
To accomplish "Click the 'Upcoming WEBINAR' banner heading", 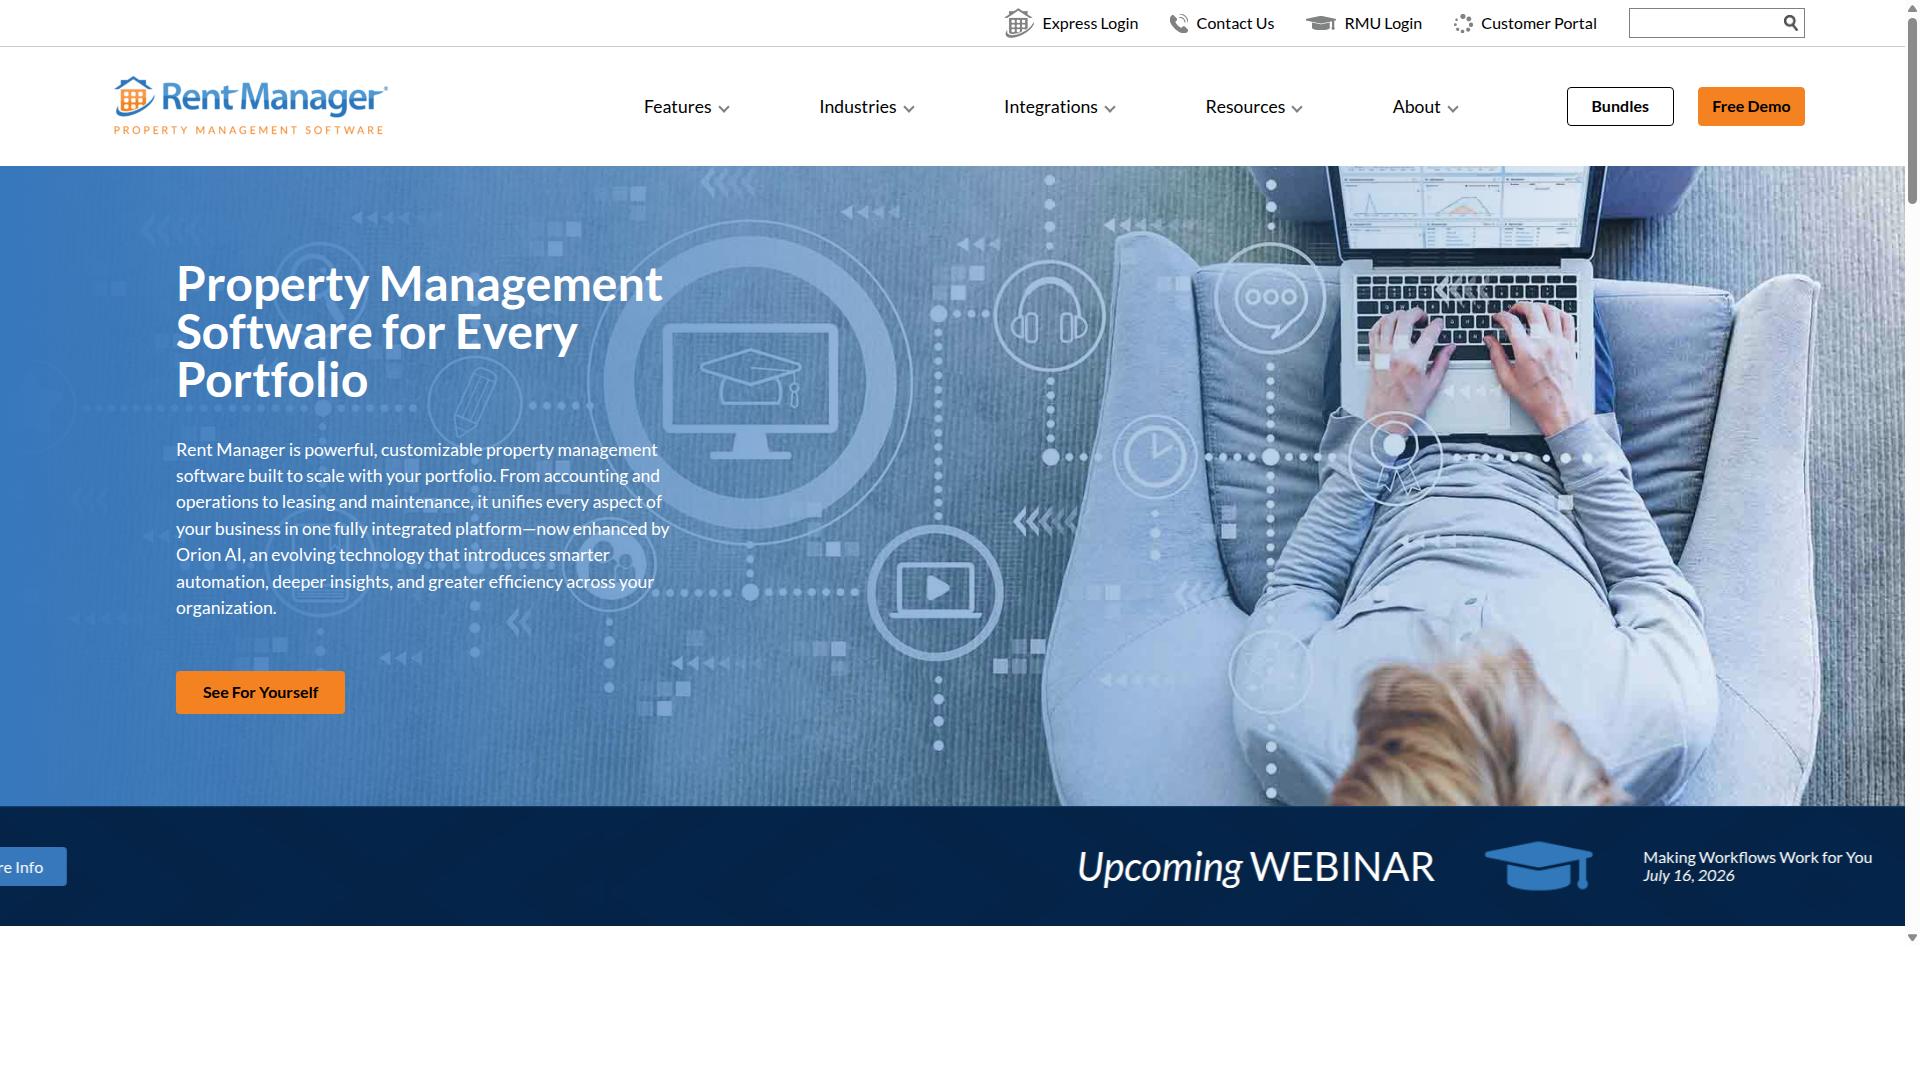I will click(1256, 867).
